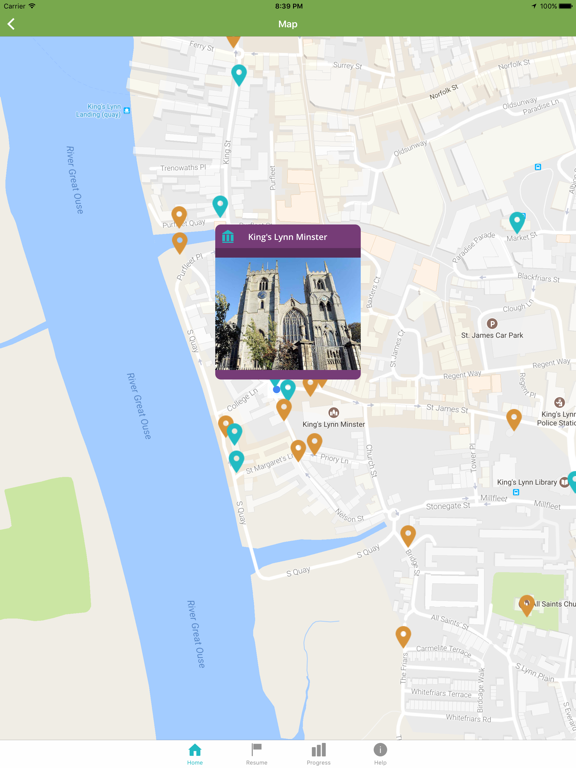Select teal pin beside Trenowaths Pl
The height and width of the screenshot is (768, 576).
[x=220, y=206]
